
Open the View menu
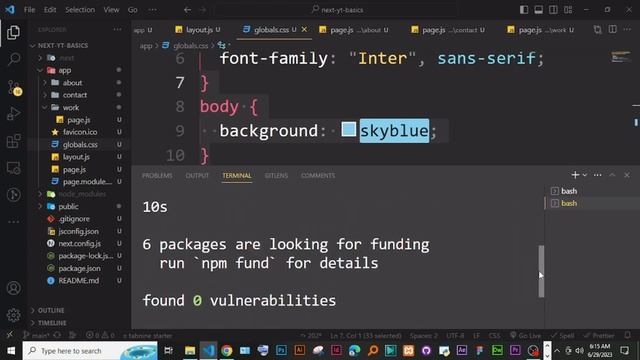coord(111,10)
